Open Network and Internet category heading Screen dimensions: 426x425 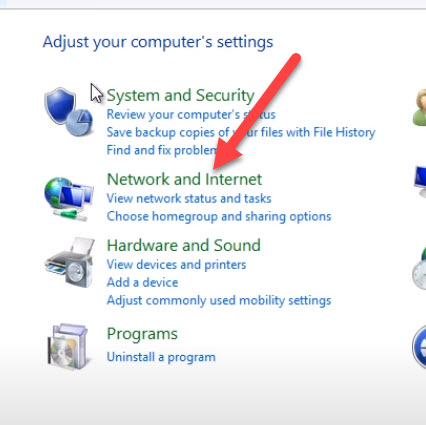[x=184, y=179]
